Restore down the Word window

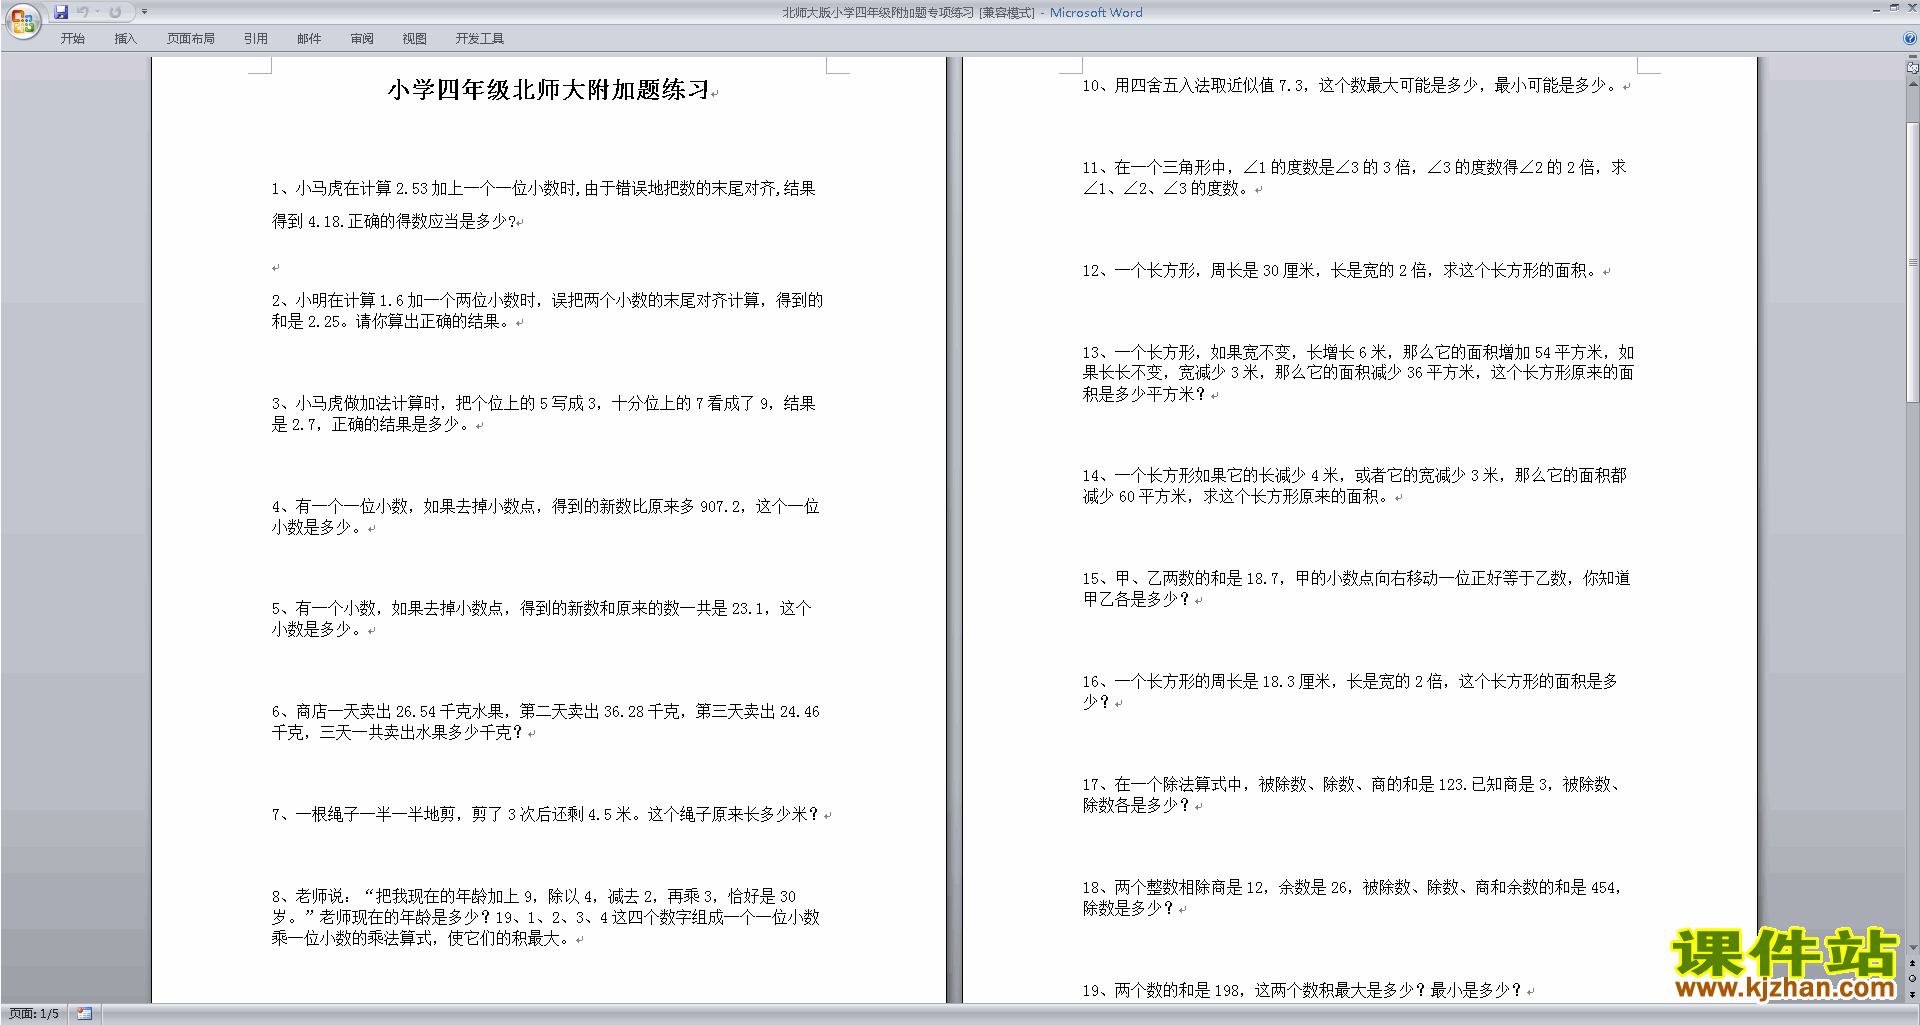[1894, 8]
